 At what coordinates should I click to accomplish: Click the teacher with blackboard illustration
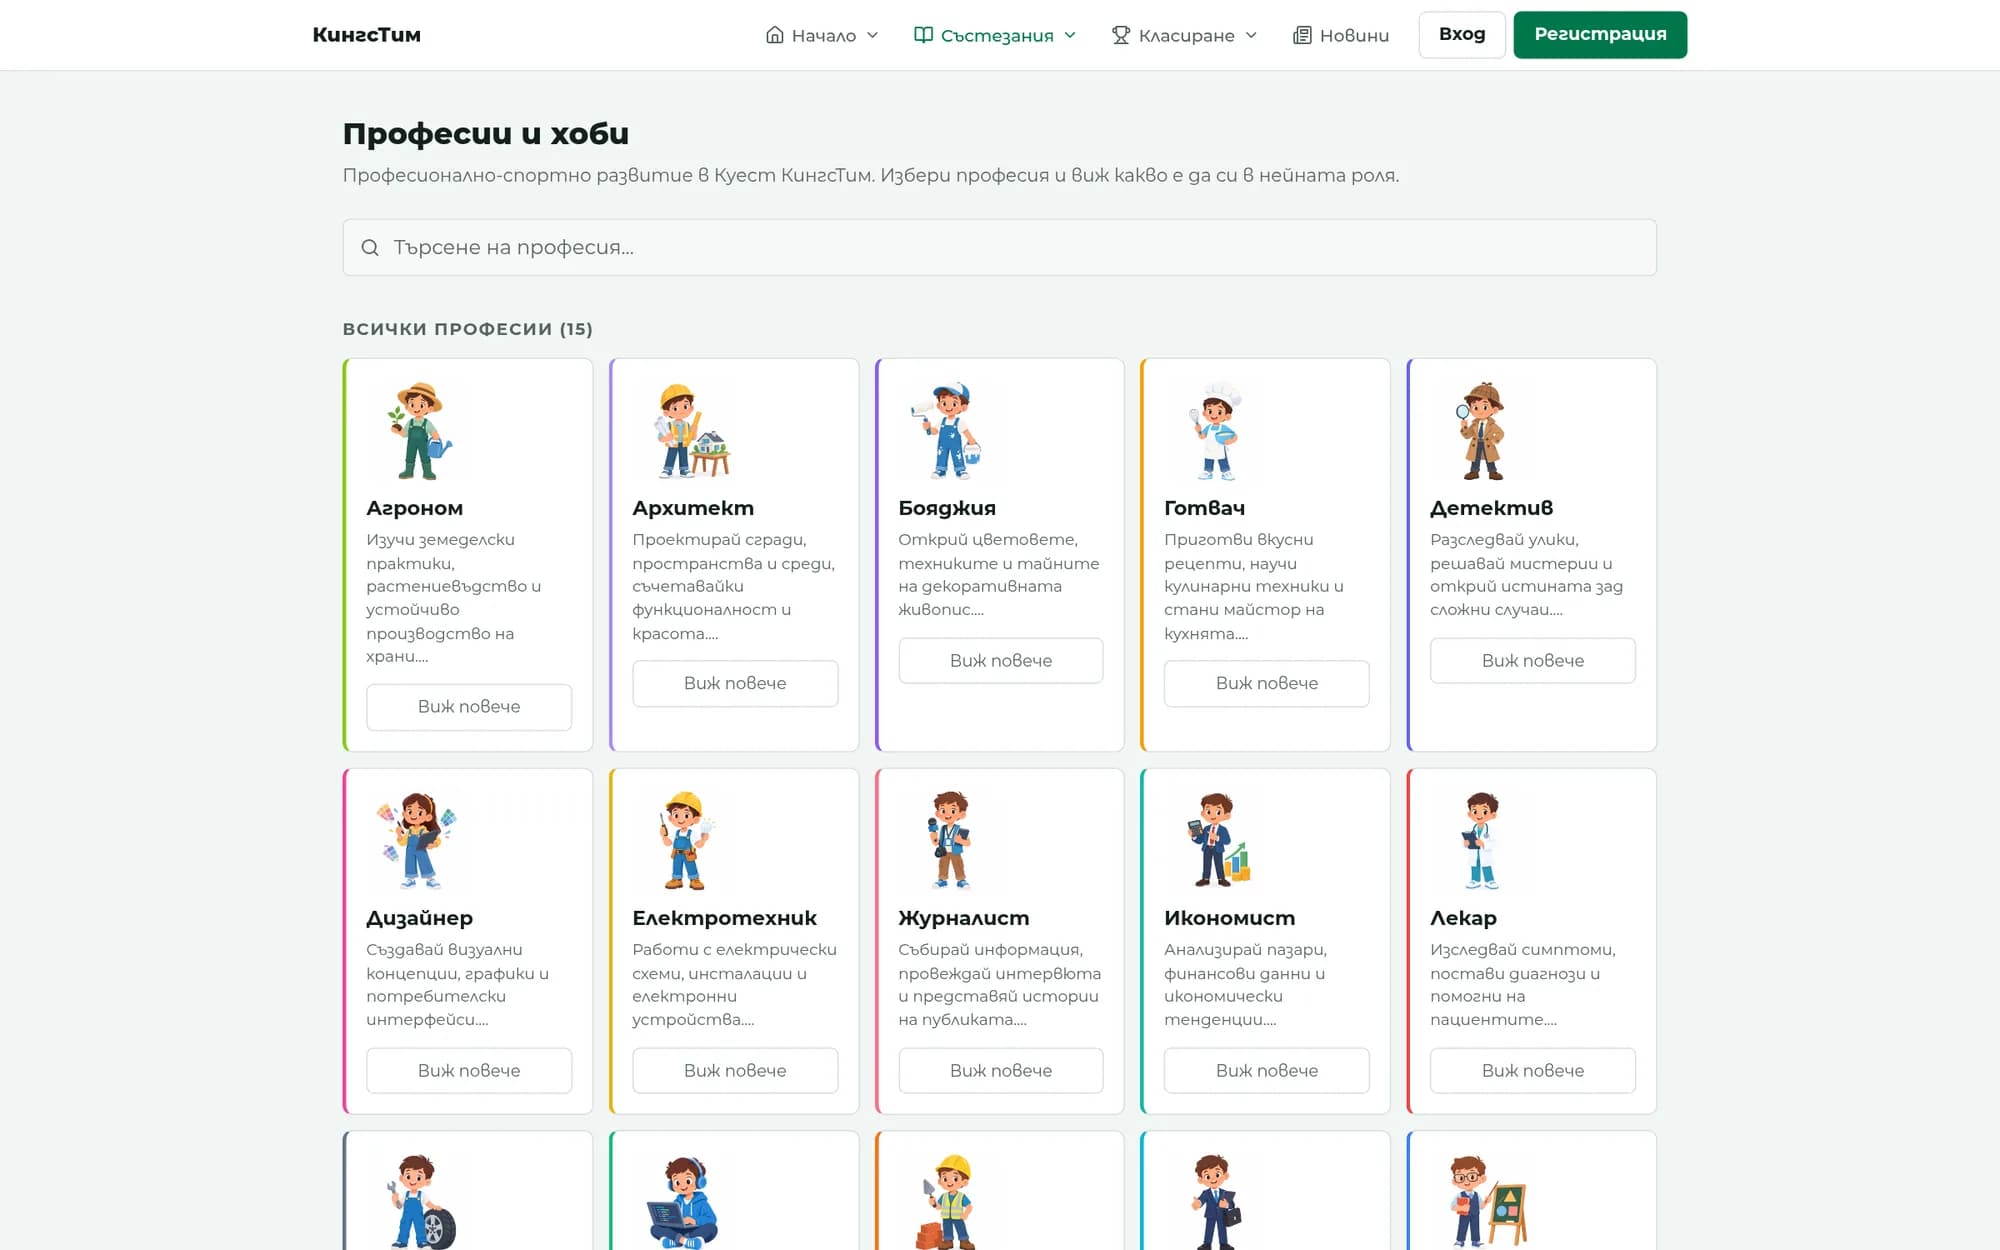[1488, 1202]
